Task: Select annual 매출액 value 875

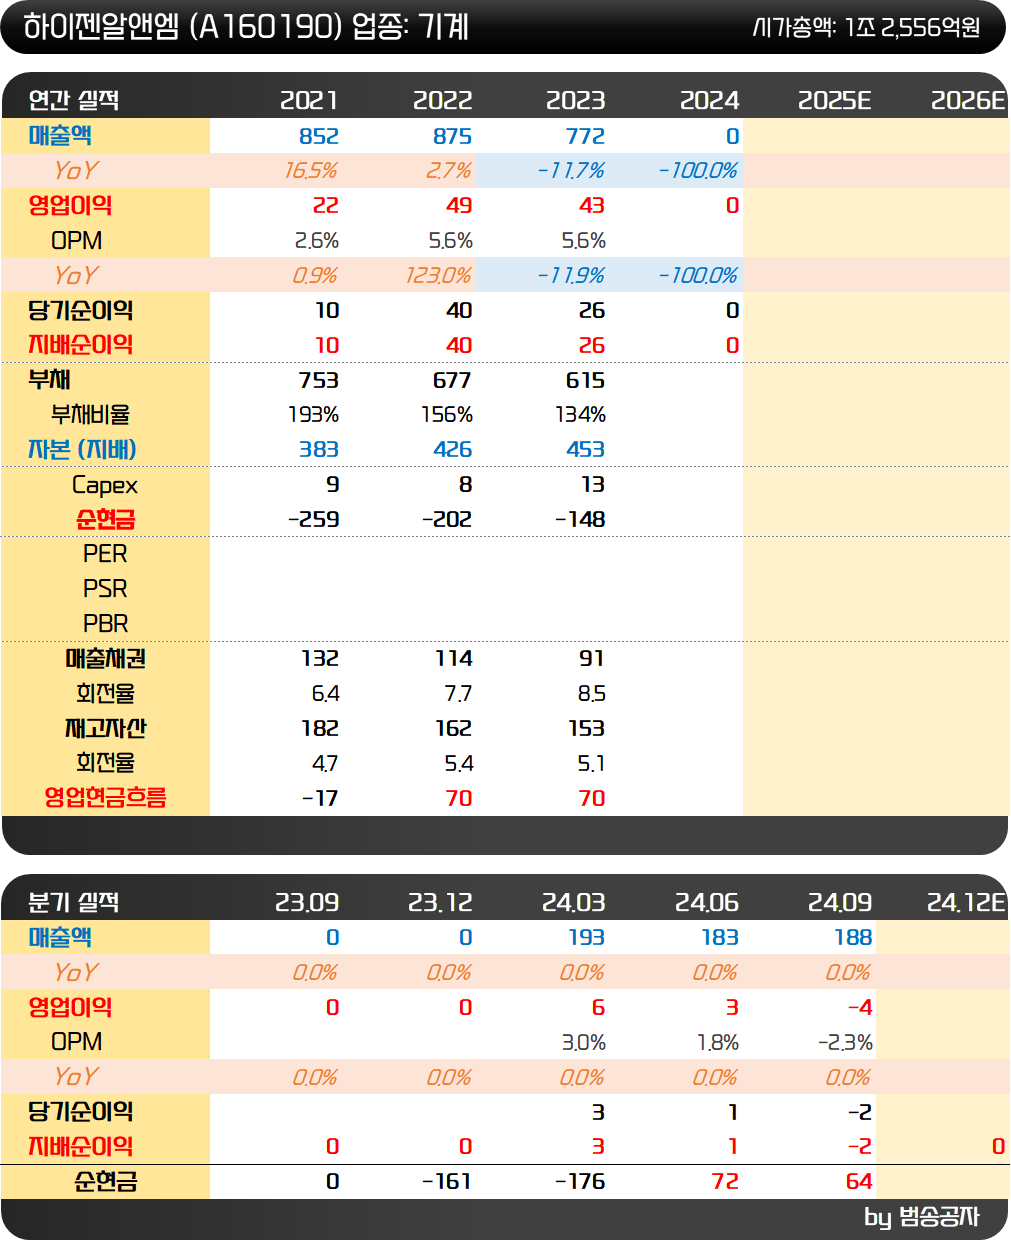Action: click(452, 136)
